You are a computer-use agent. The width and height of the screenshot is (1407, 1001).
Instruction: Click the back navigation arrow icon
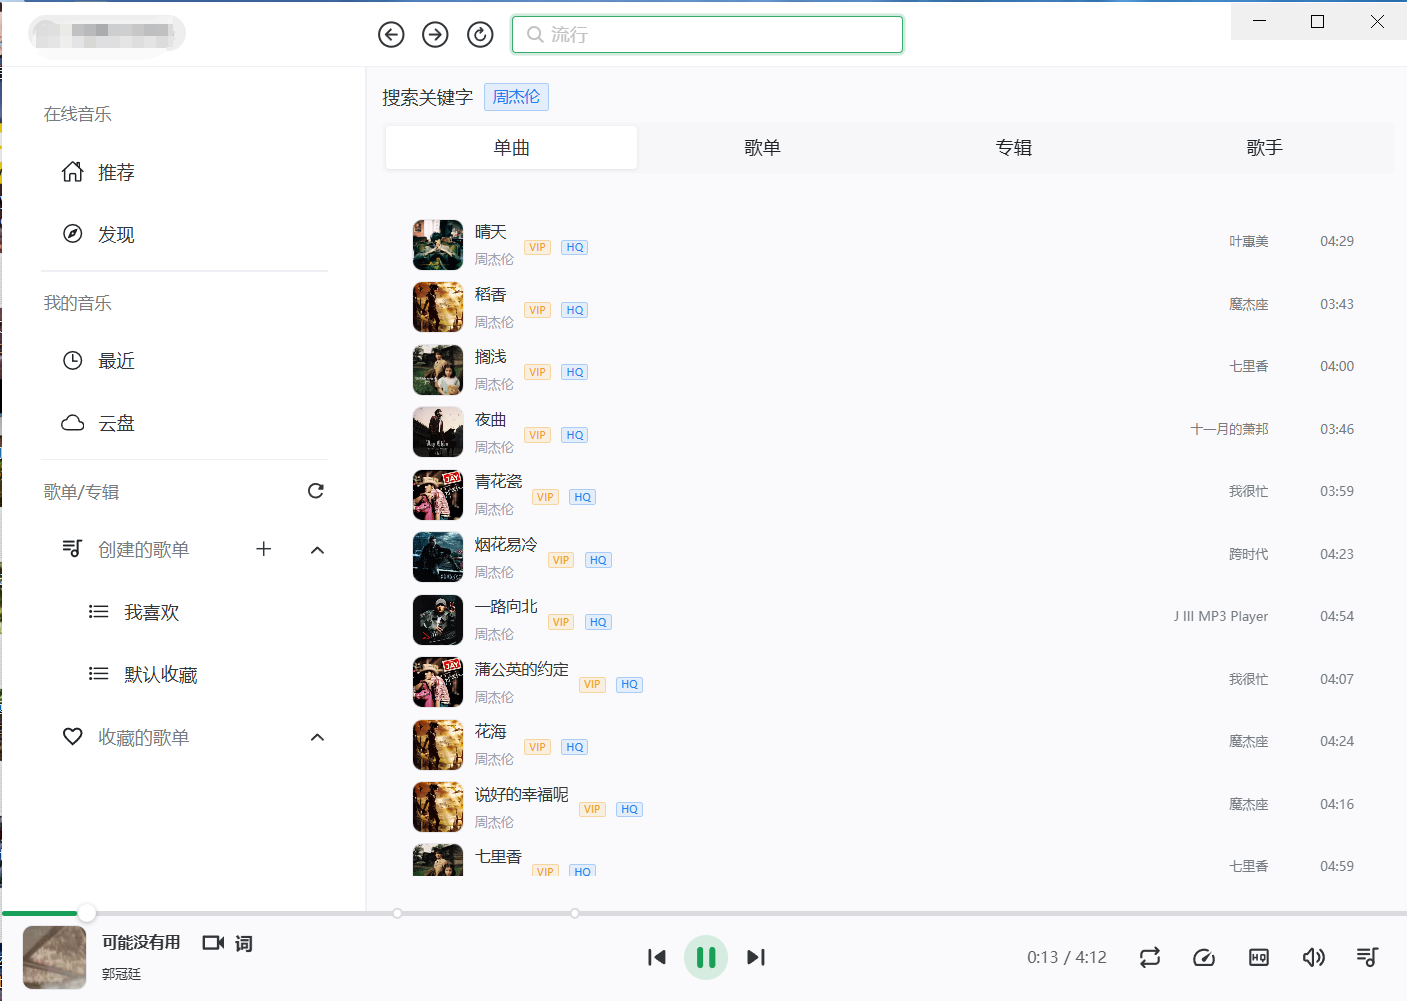click(391, 35)
